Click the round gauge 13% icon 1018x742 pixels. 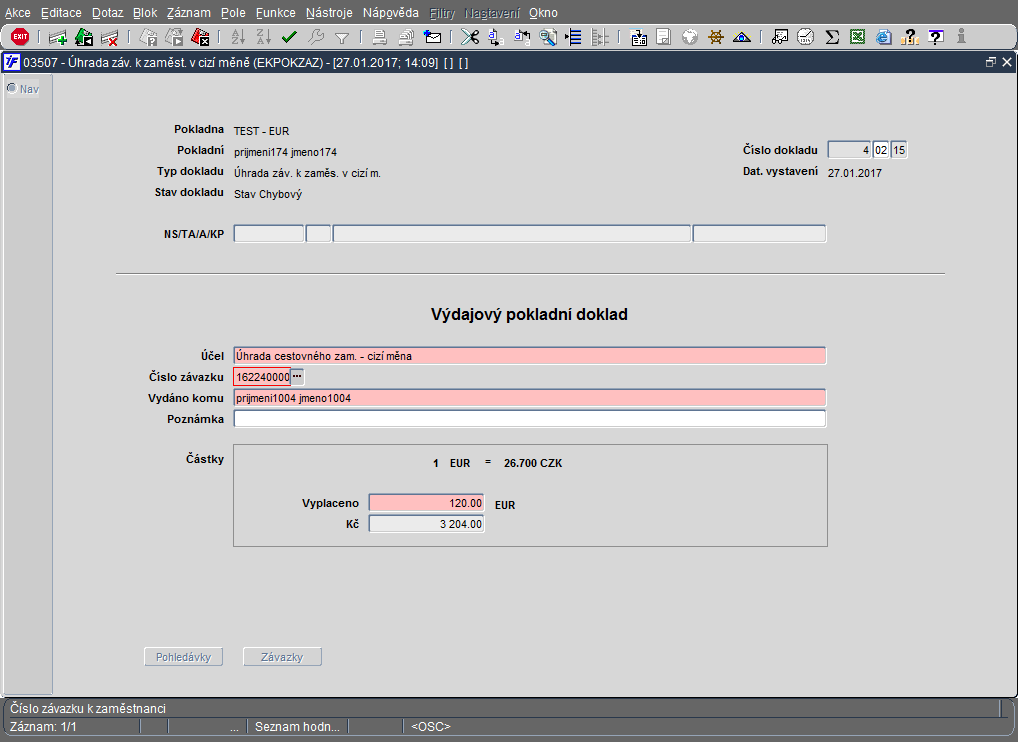806,37
